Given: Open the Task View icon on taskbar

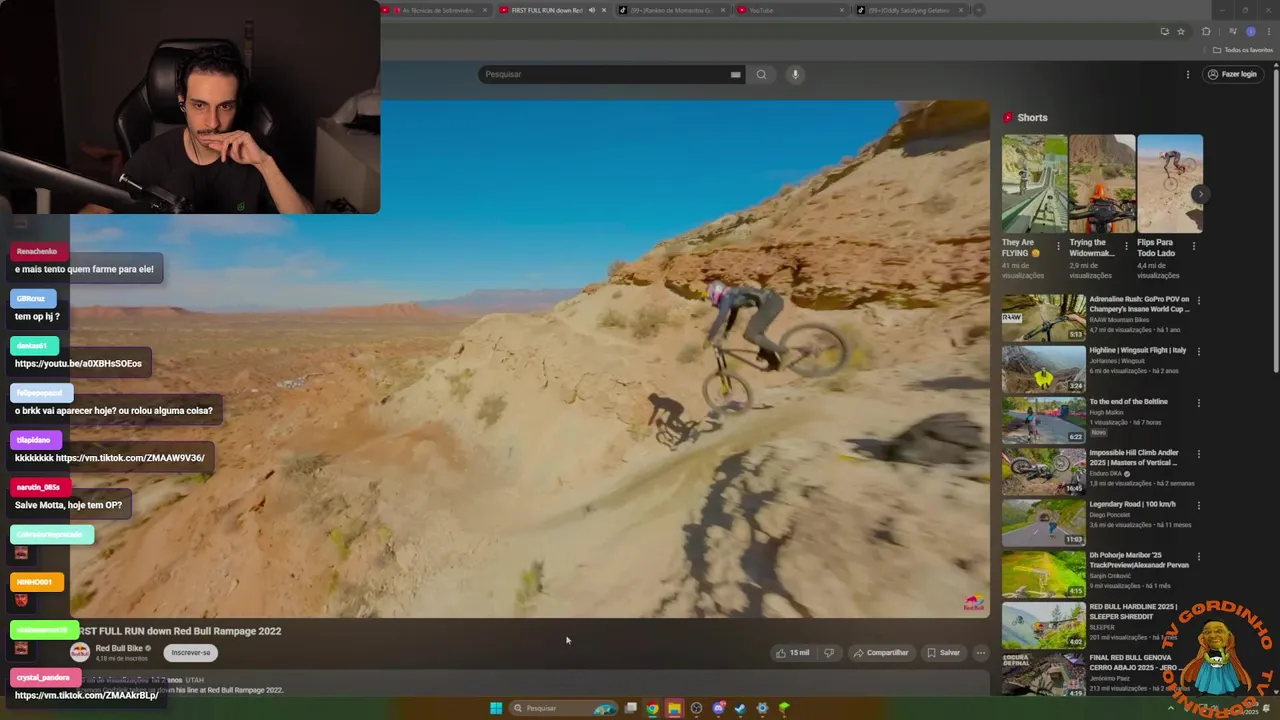Looking at the screenshot, I should pyautogui.click(x=631, y=708).
